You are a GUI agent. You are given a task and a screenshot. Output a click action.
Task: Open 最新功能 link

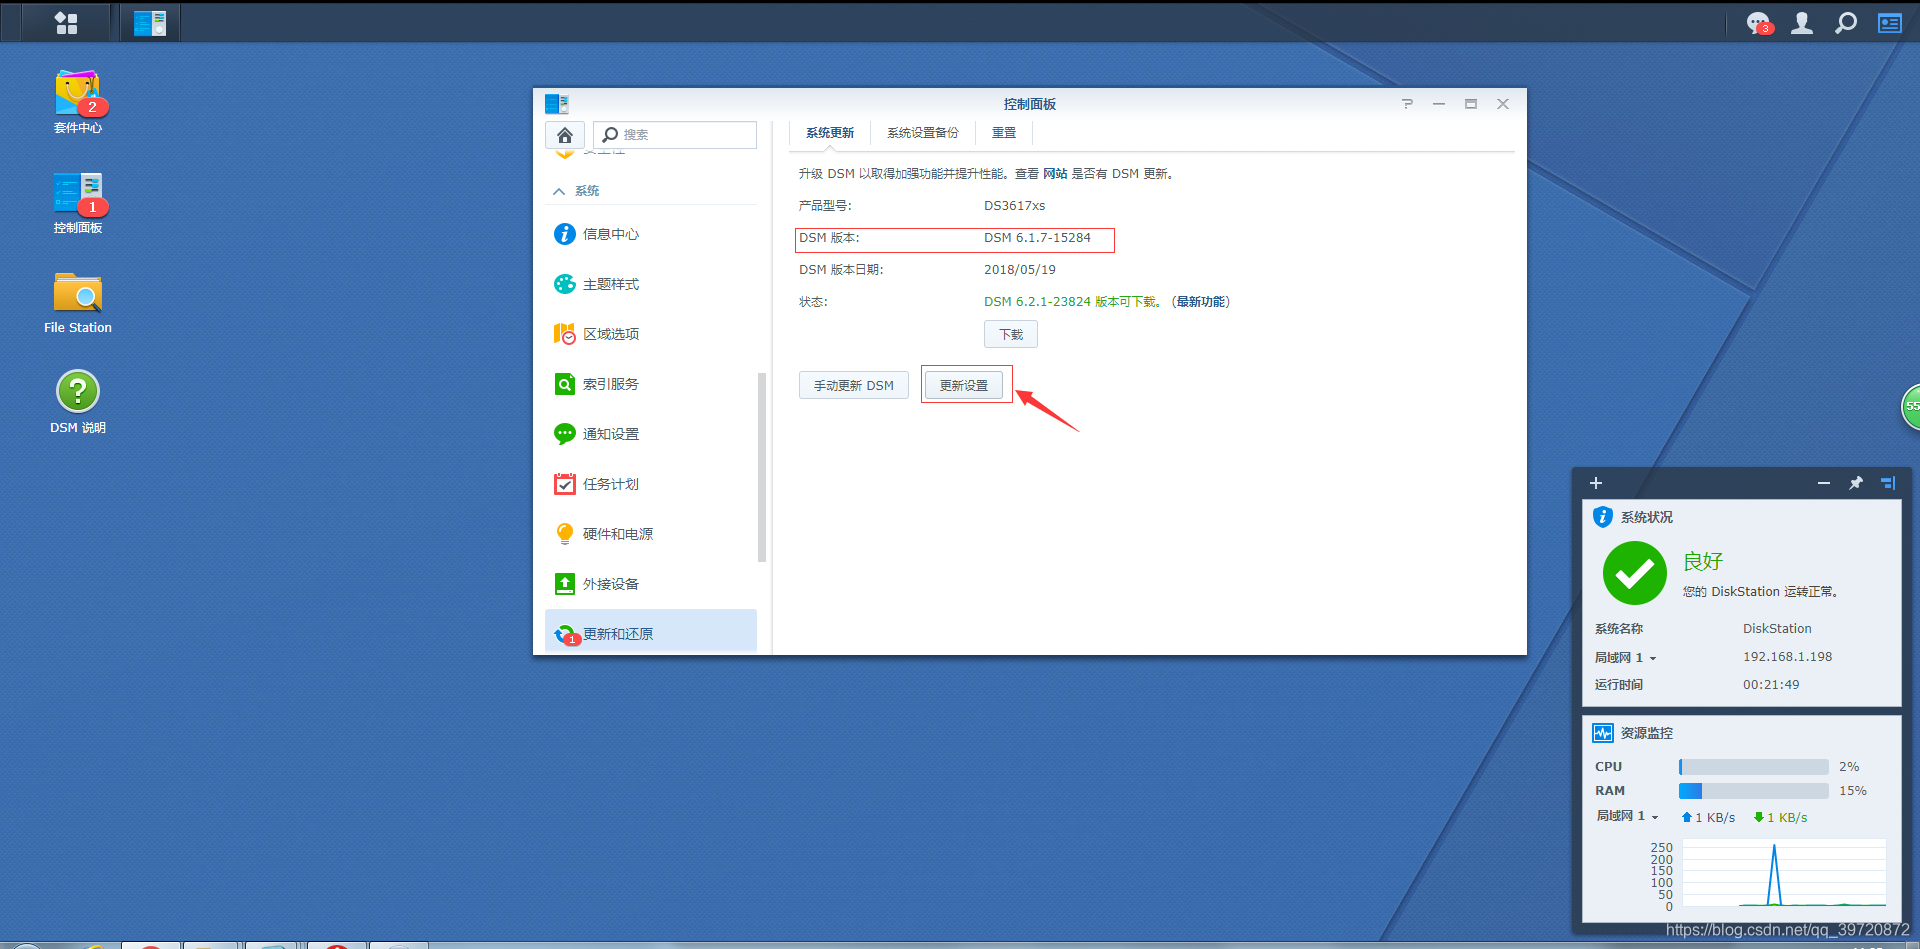(x=1201, y=302)
